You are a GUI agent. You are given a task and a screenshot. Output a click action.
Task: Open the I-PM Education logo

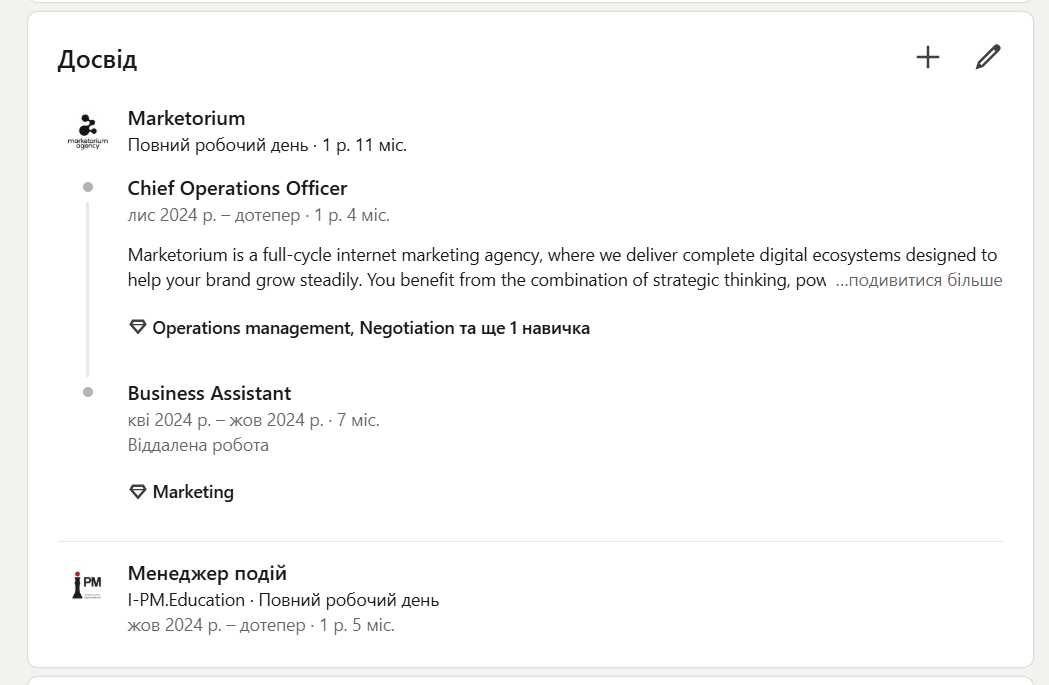88,586
